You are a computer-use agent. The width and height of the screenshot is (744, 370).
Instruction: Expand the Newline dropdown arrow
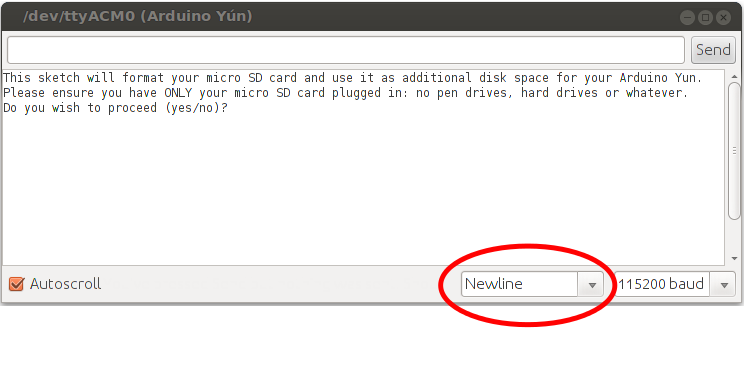pos(591,285)
